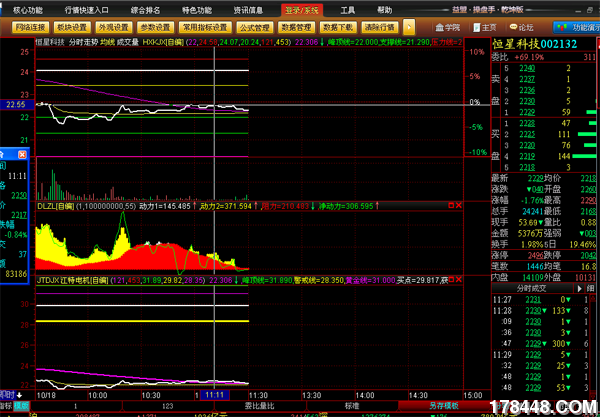Click the 涨停 2496 value
This screenshot has width=600, height=417.
click(x=536, y=255)
